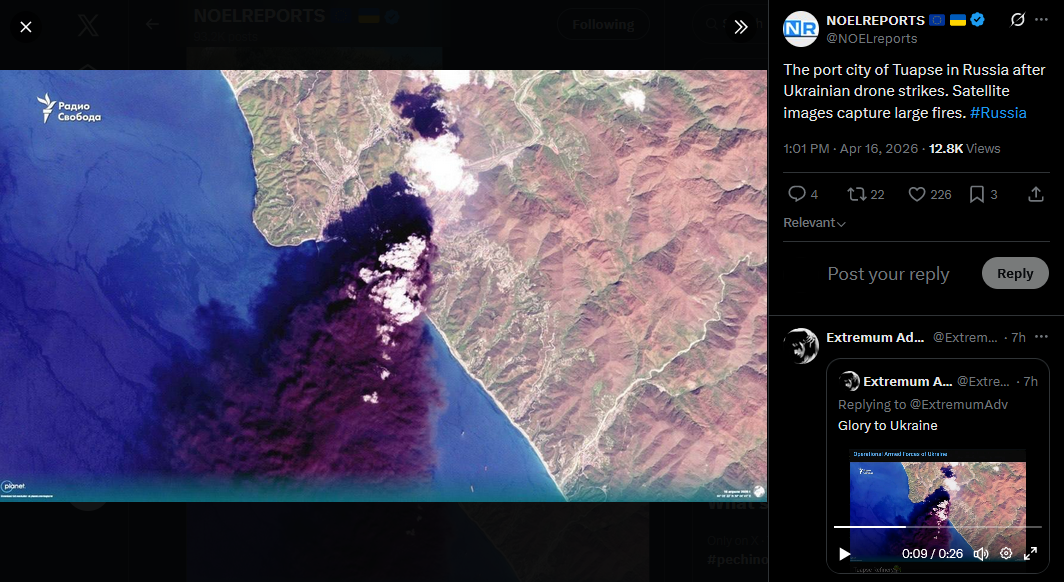This screenshot has width=1064, height=582.
Task: Mute the embedded video volume
Action: 981,554
